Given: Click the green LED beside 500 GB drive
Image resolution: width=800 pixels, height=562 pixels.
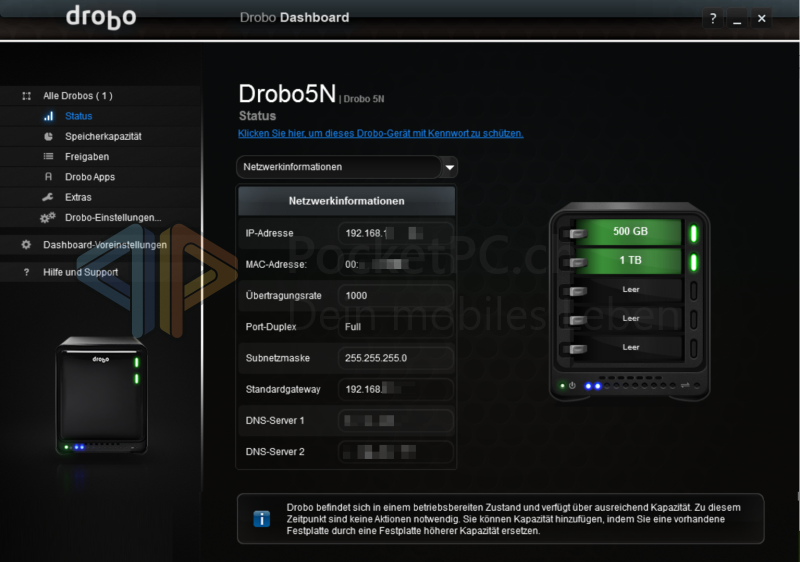Looking at the screenshot, I should click(x=694, y=233).
